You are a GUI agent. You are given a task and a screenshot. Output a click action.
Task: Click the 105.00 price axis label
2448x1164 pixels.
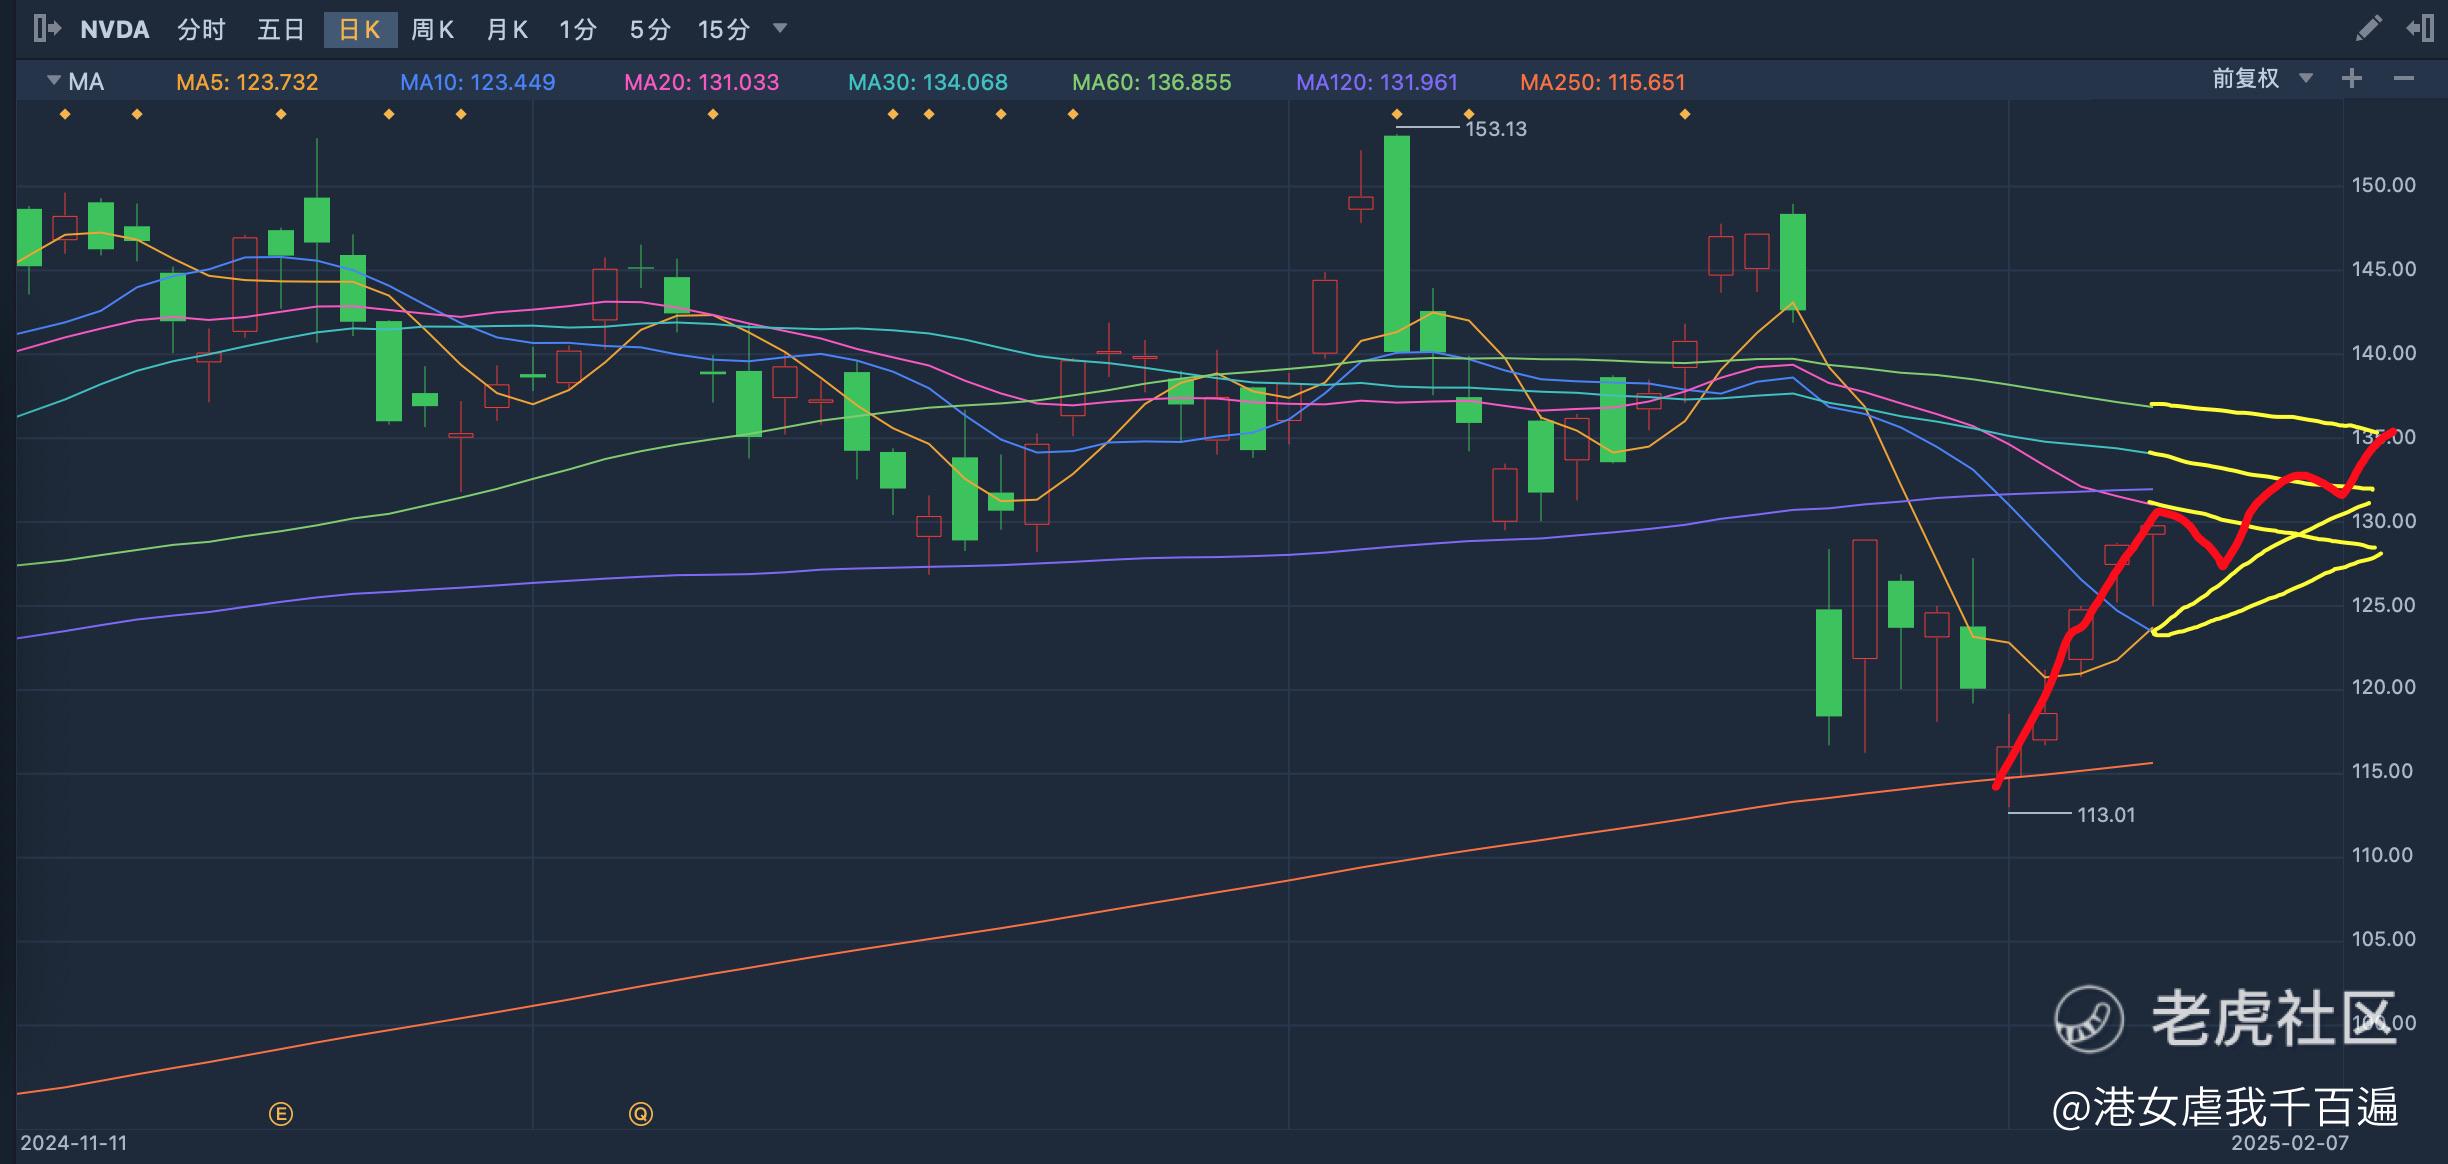[x=2384, y=939]
